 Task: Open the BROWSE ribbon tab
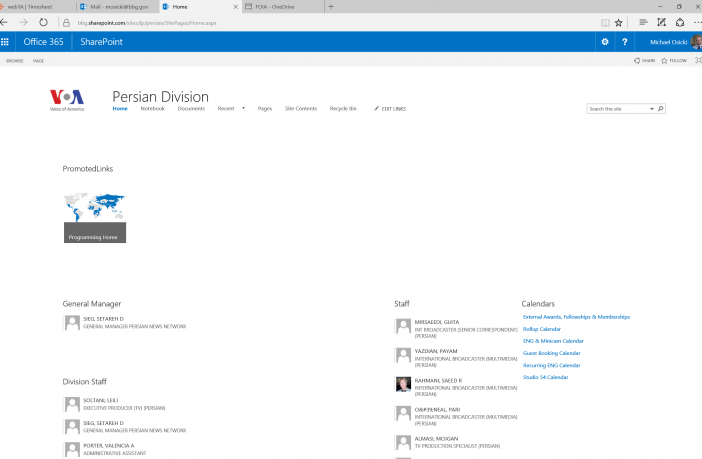[15, 61]
